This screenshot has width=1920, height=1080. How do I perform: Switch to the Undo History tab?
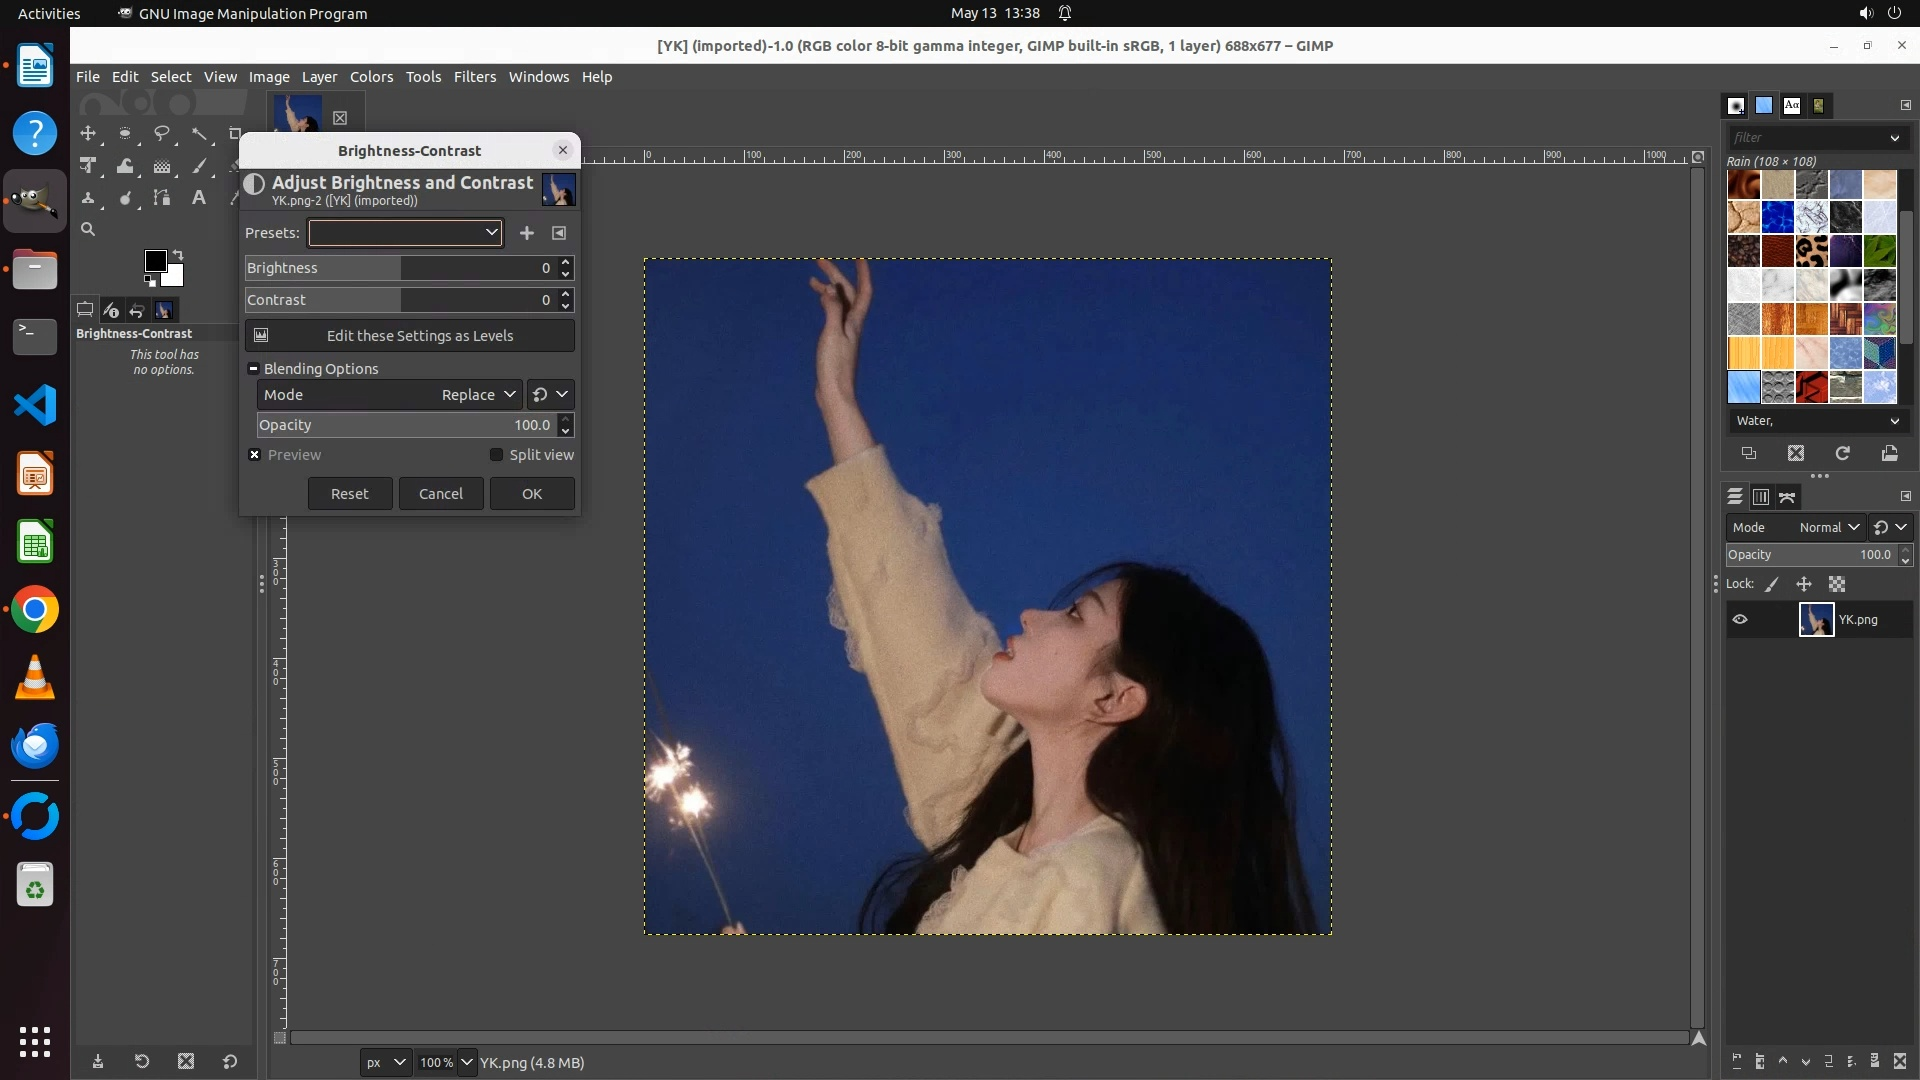pyautogui.click(x=137, y=310)
